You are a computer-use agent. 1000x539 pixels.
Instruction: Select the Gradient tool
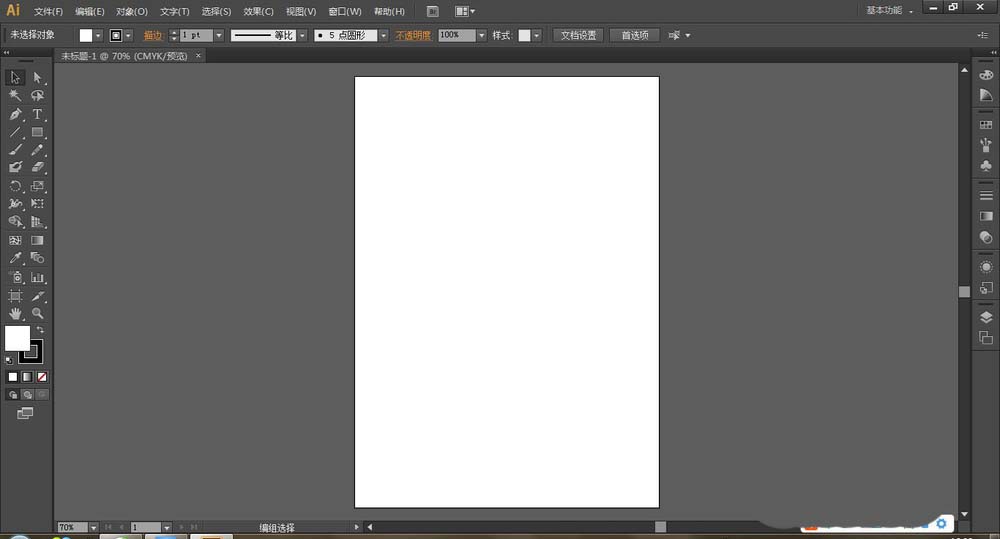pos(38,240)
